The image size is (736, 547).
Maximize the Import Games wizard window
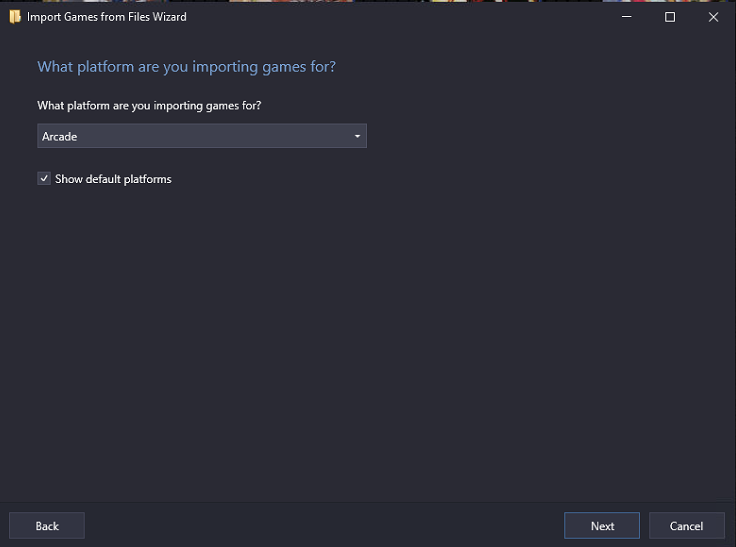pyautogui.click(x=670, y=17)
